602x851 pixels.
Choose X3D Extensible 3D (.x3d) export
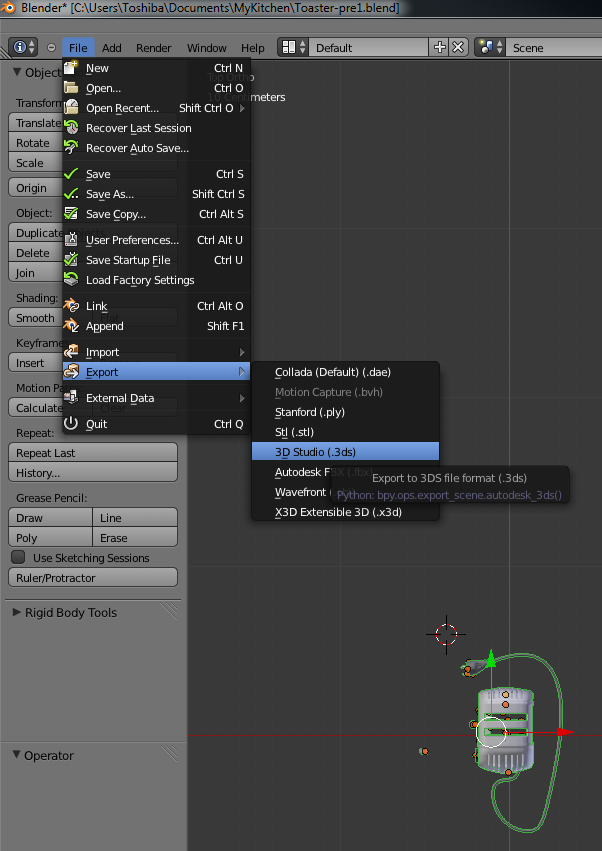pos(345,512)
